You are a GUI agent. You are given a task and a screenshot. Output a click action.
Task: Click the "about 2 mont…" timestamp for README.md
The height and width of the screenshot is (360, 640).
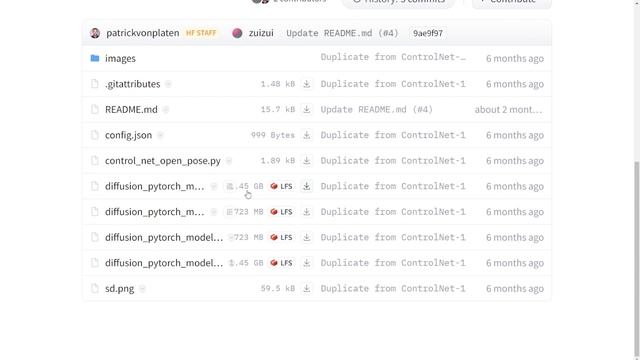(508, 109)
